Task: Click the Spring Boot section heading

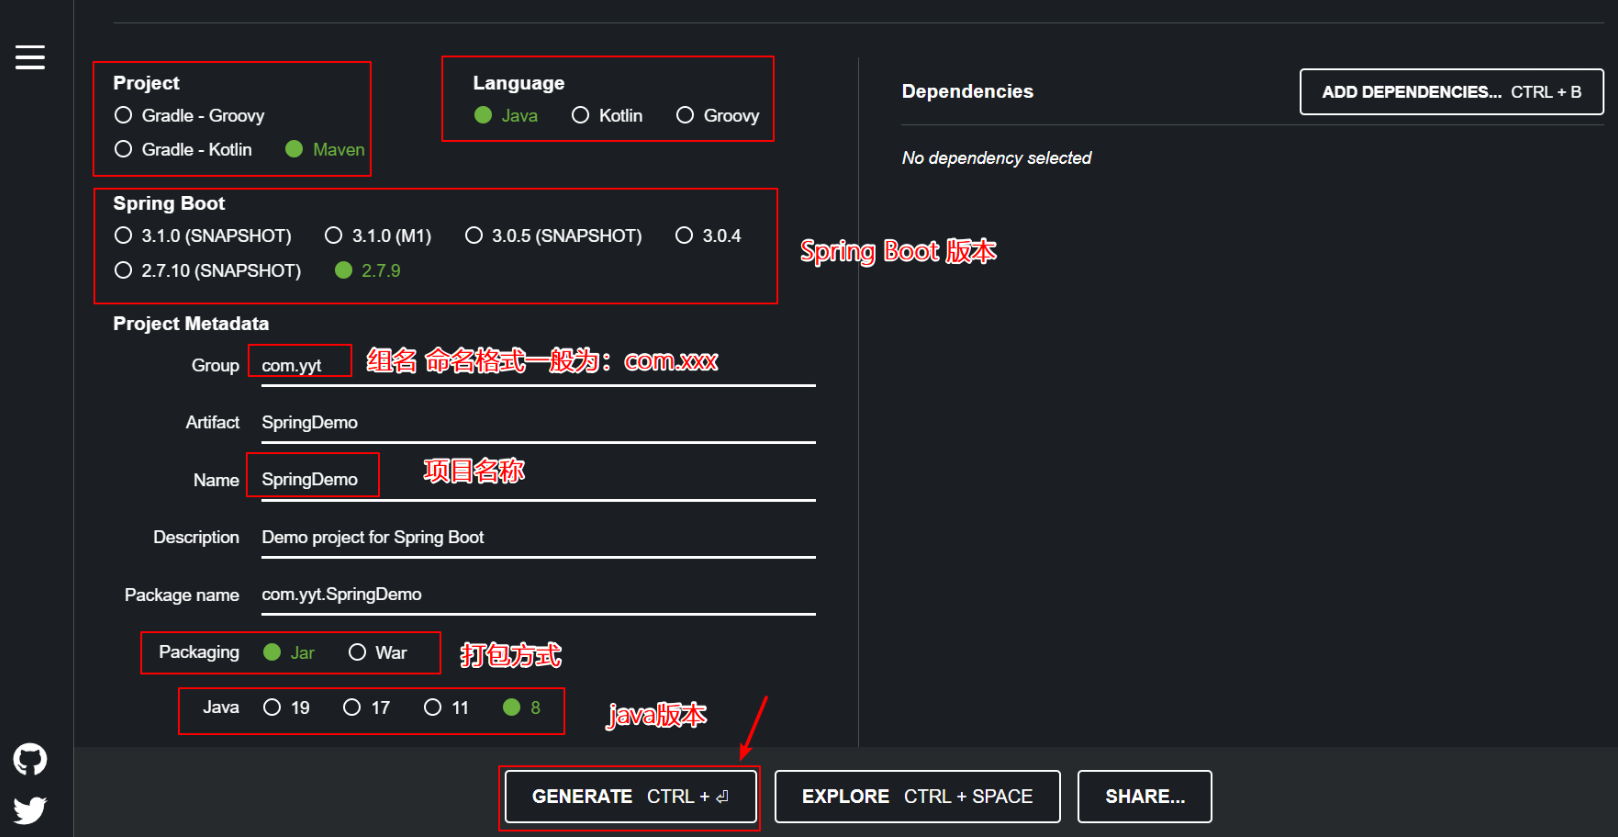Action: click(169, 203)
